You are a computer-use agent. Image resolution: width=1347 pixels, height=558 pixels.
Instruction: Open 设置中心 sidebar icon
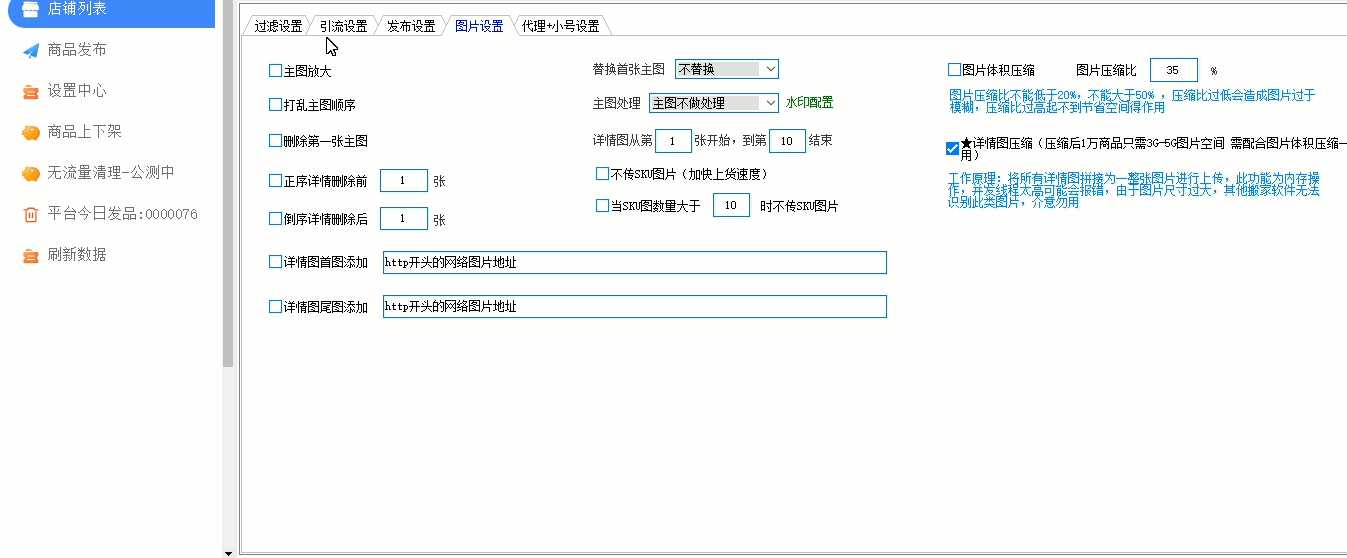tap(31, 91)
